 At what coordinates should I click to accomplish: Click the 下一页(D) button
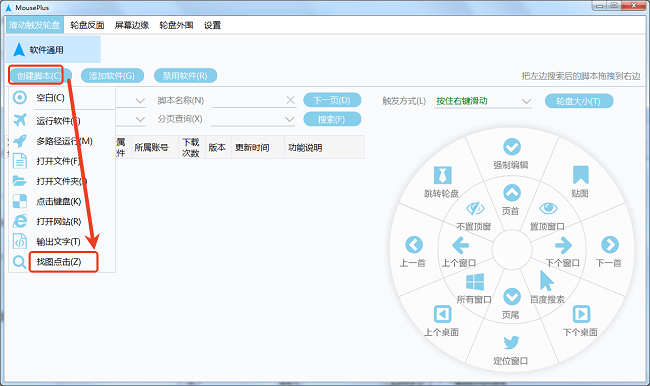pyautogui.click(x=332, y=100)
